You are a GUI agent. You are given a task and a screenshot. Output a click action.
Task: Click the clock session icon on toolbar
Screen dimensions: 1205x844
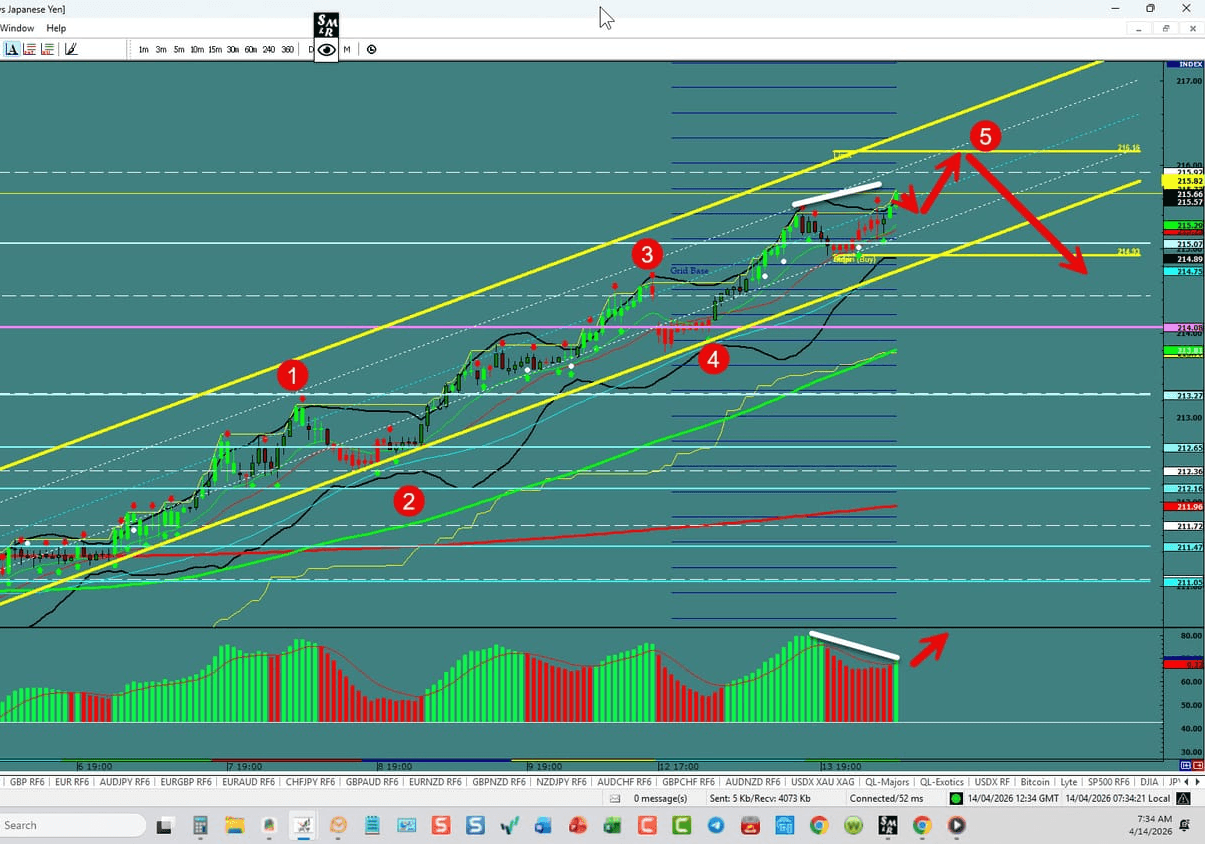coord(371,49)
